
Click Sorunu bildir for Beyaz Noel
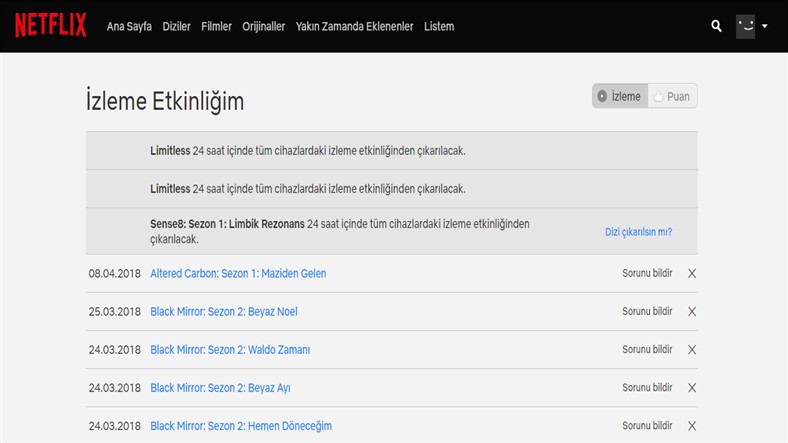[647, 311]
